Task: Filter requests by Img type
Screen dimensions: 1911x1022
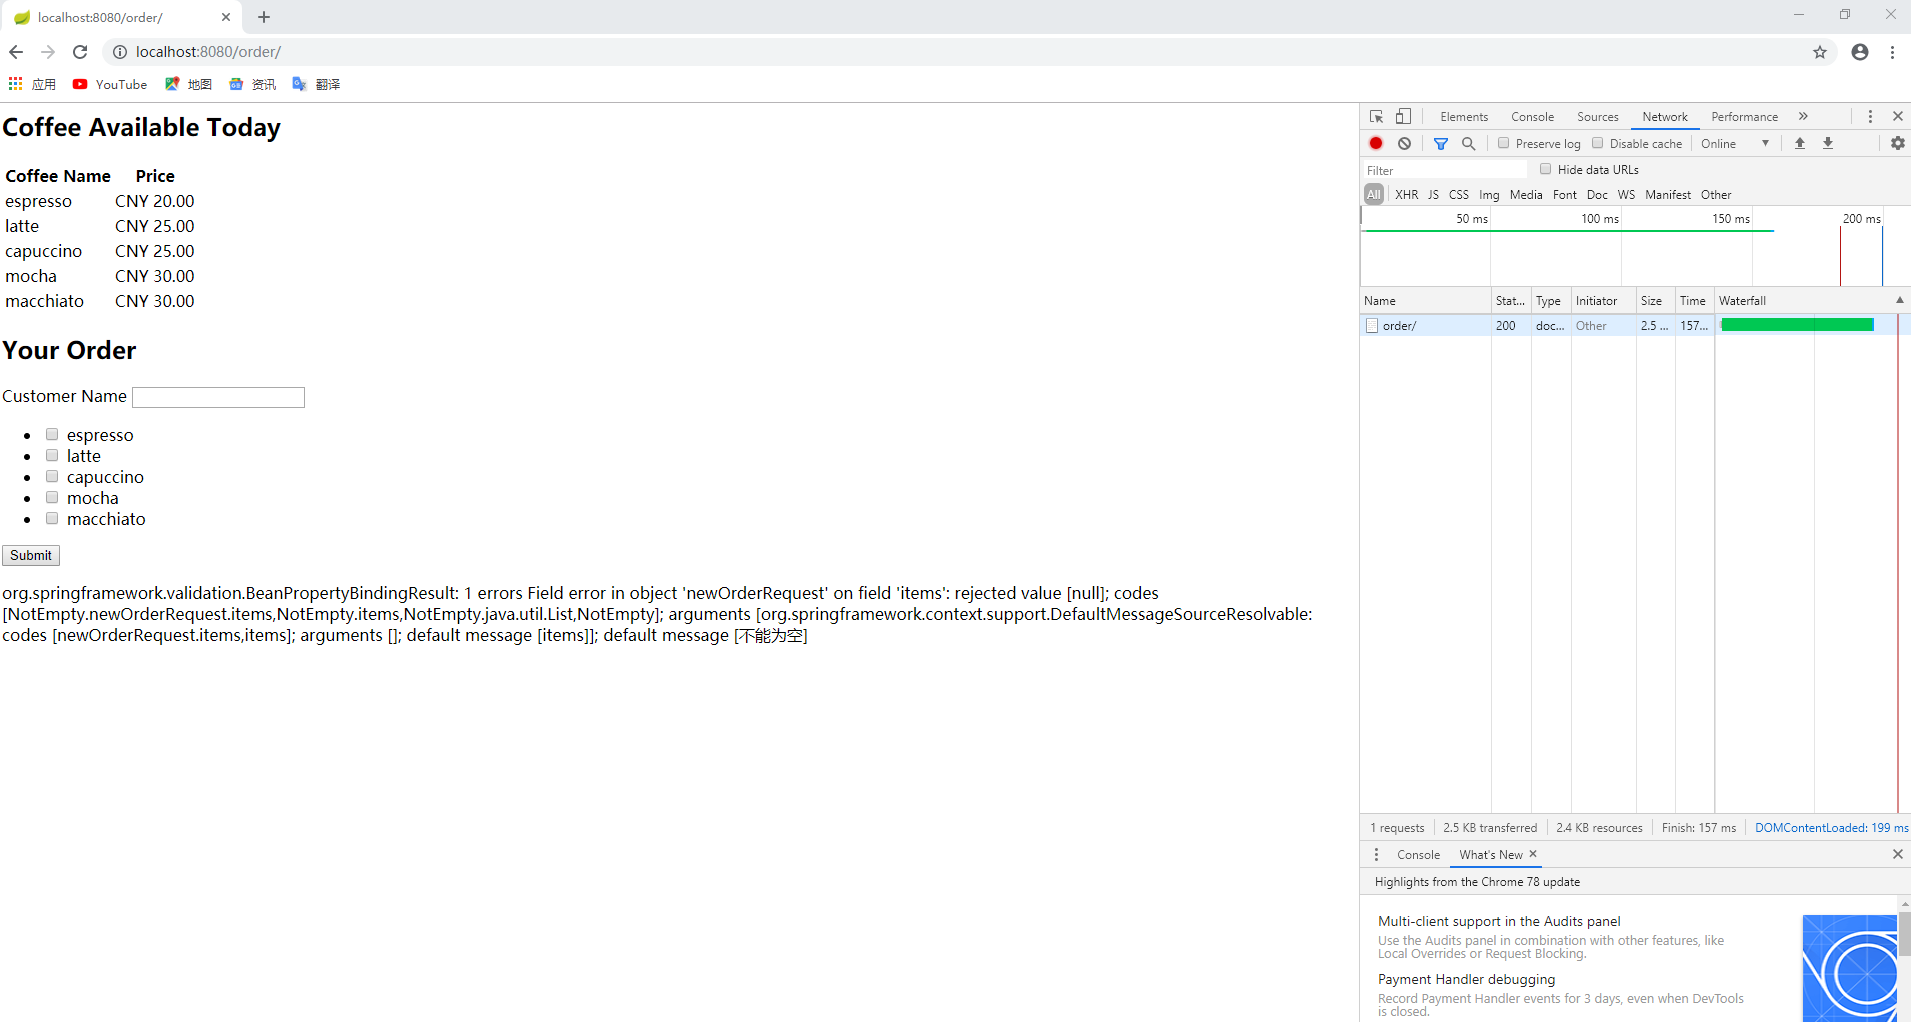Action: (x=1489, y=195)
